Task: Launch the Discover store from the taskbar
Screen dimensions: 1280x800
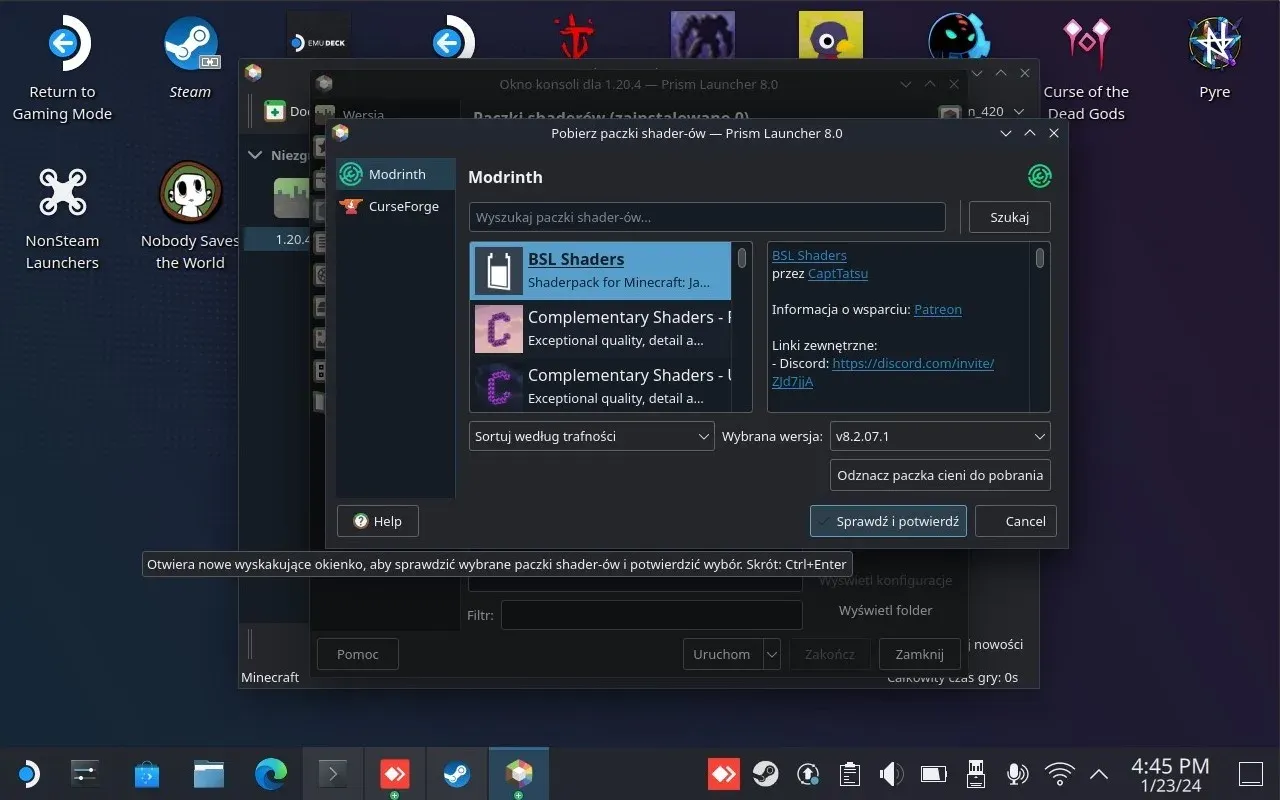Action: (147, 773)
